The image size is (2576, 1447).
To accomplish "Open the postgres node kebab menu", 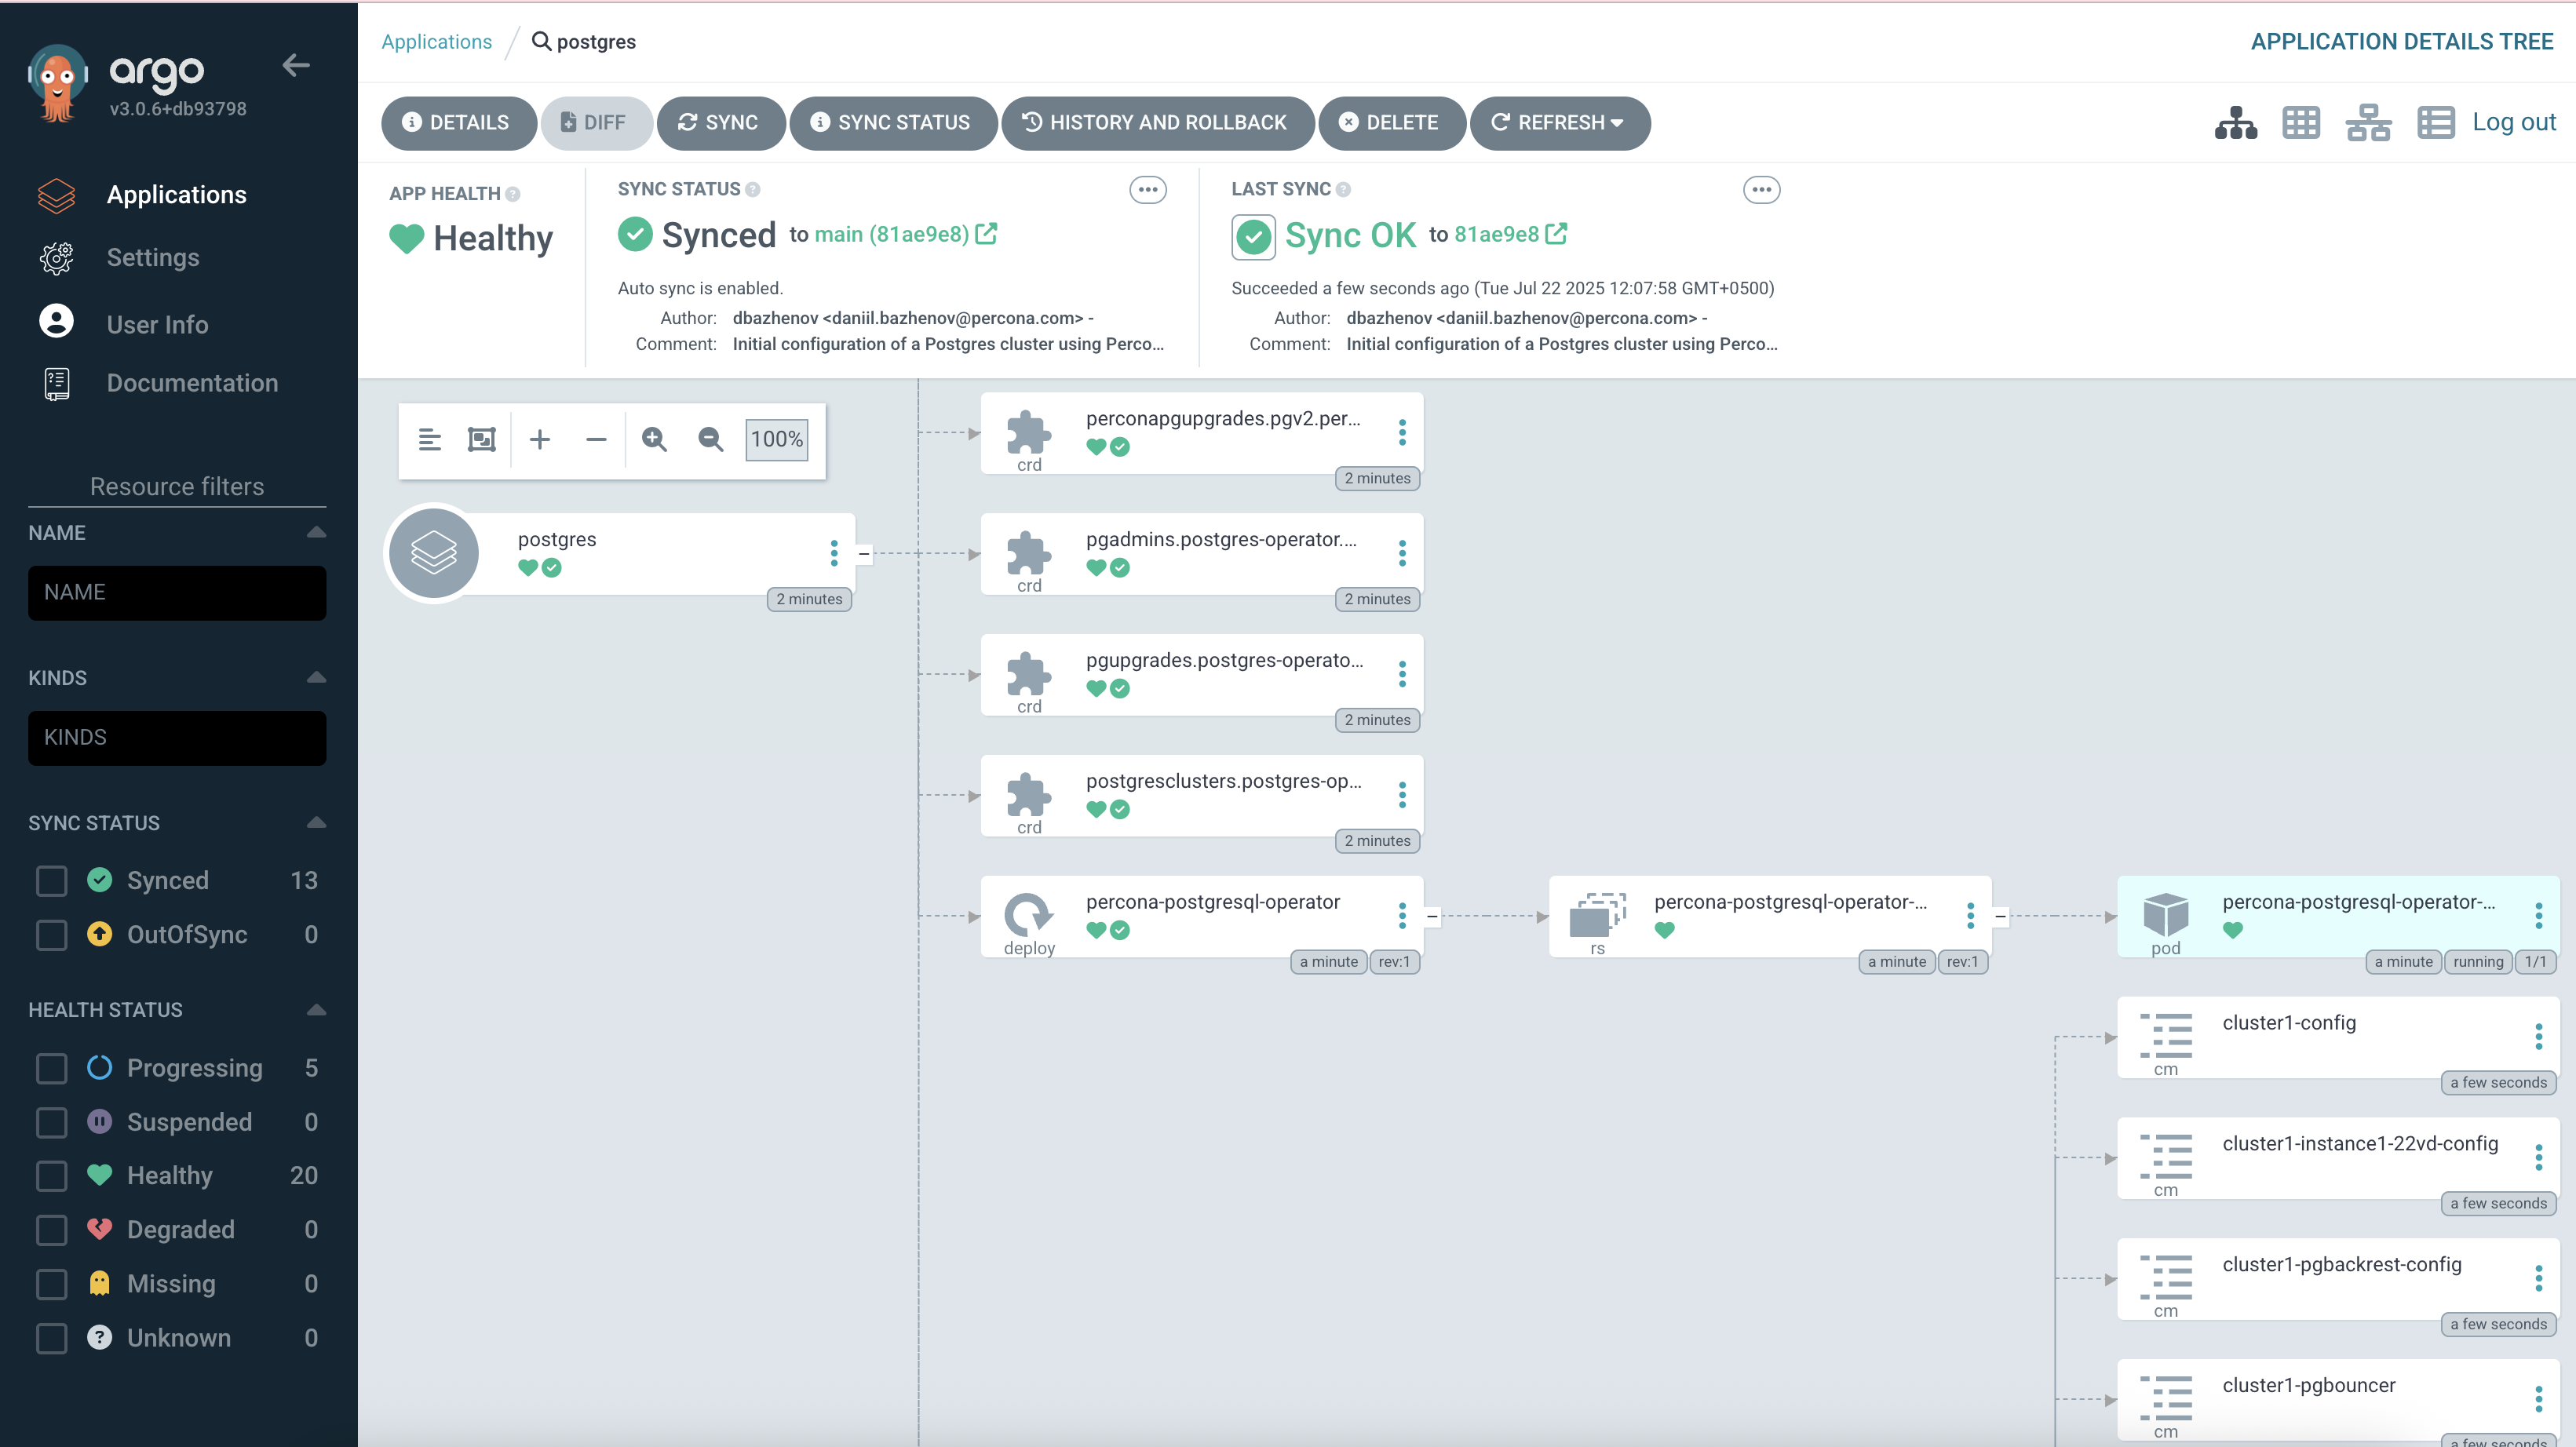I will click(x=834, y=553).
